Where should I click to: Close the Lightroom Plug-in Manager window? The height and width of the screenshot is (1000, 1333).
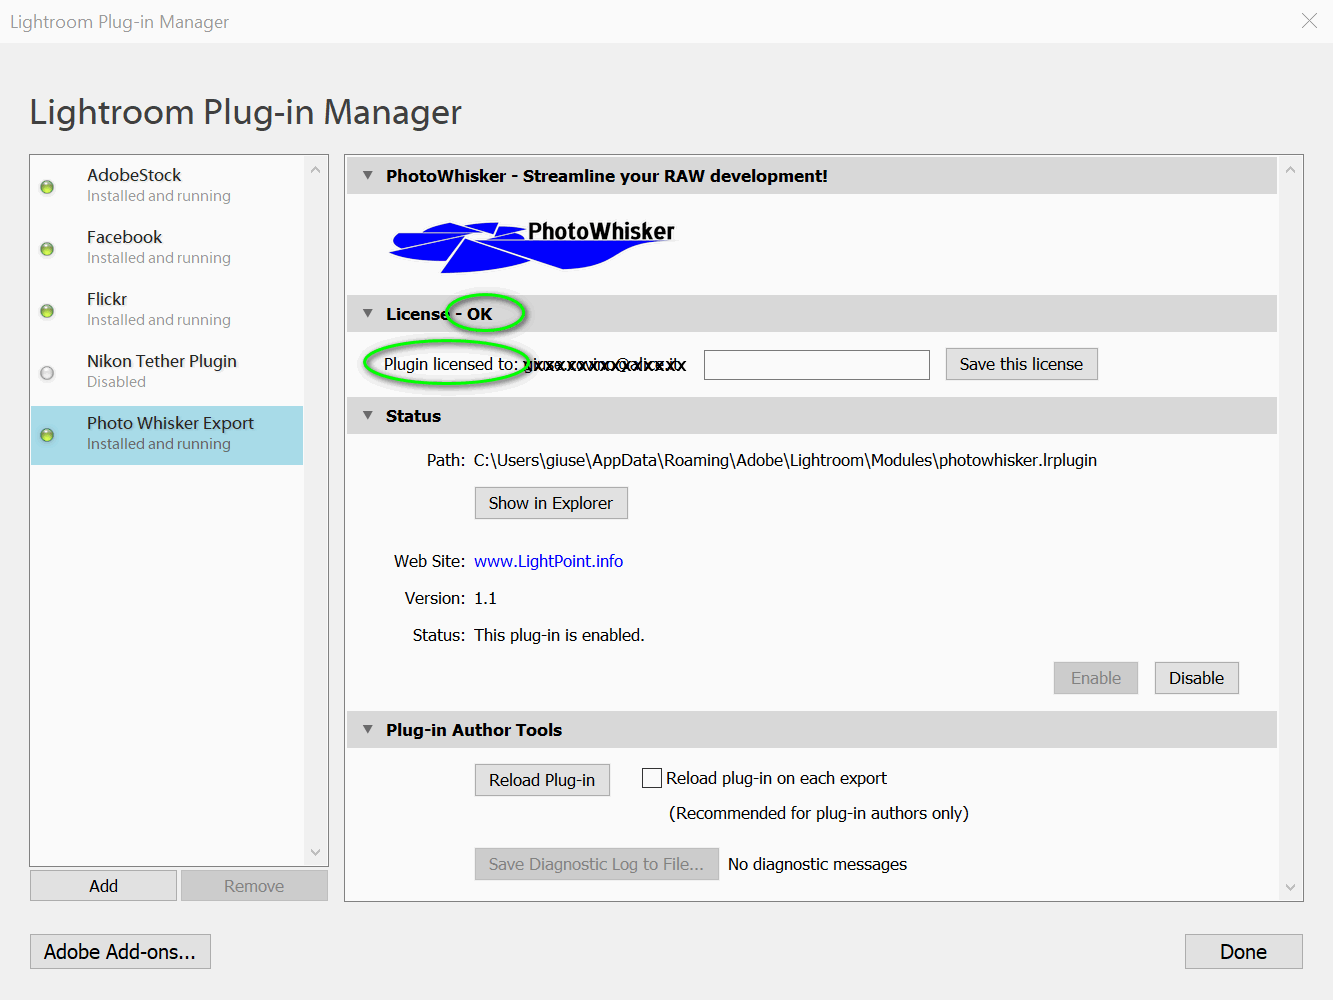pos(1309,21)
